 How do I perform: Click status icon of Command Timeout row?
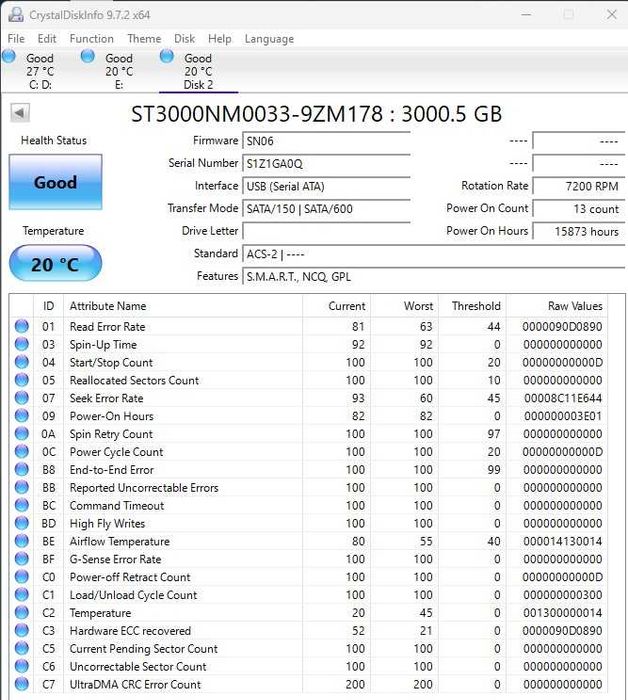tap(21, 505)
